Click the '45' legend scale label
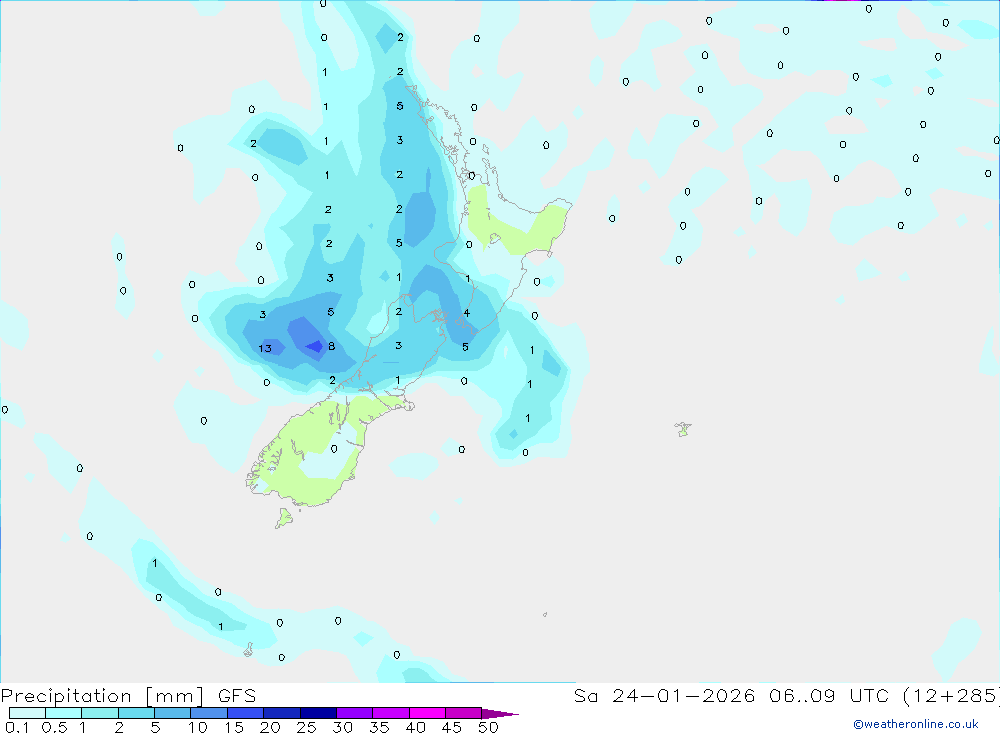The image size is (1000, 733). point(452,727)
